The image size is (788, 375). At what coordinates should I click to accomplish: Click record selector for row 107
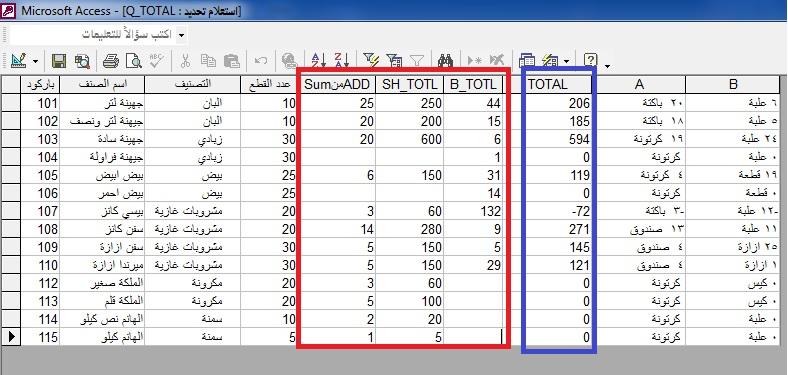(x=11, y=211)
